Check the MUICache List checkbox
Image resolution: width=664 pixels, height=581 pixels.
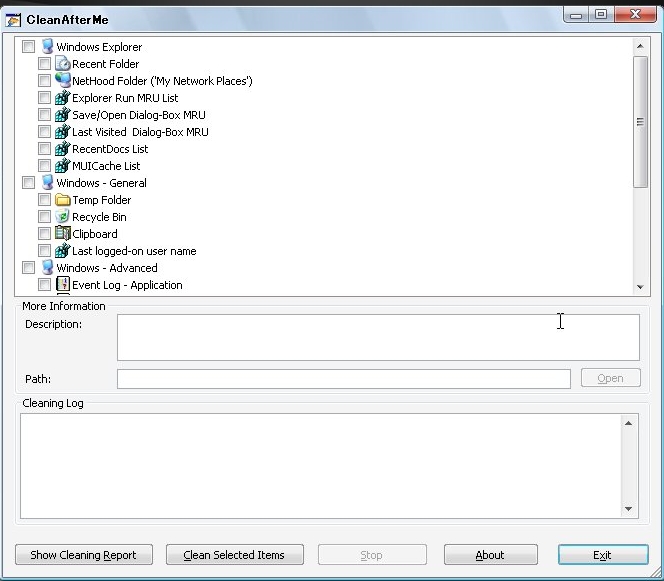(x=44, y=166)
